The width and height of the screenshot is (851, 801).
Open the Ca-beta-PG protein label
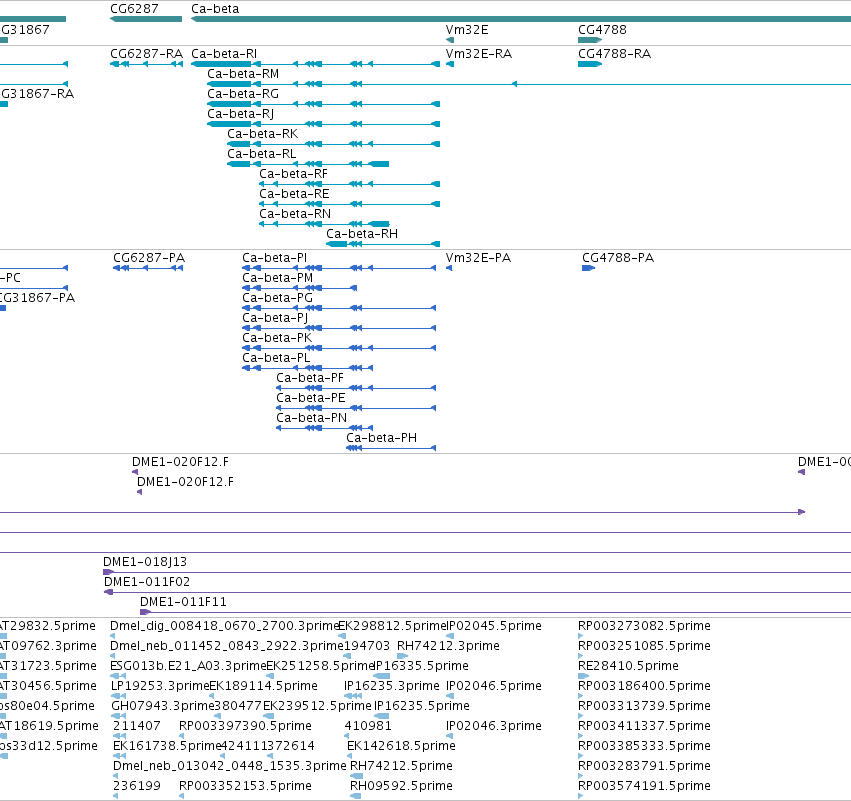(277, 298)
